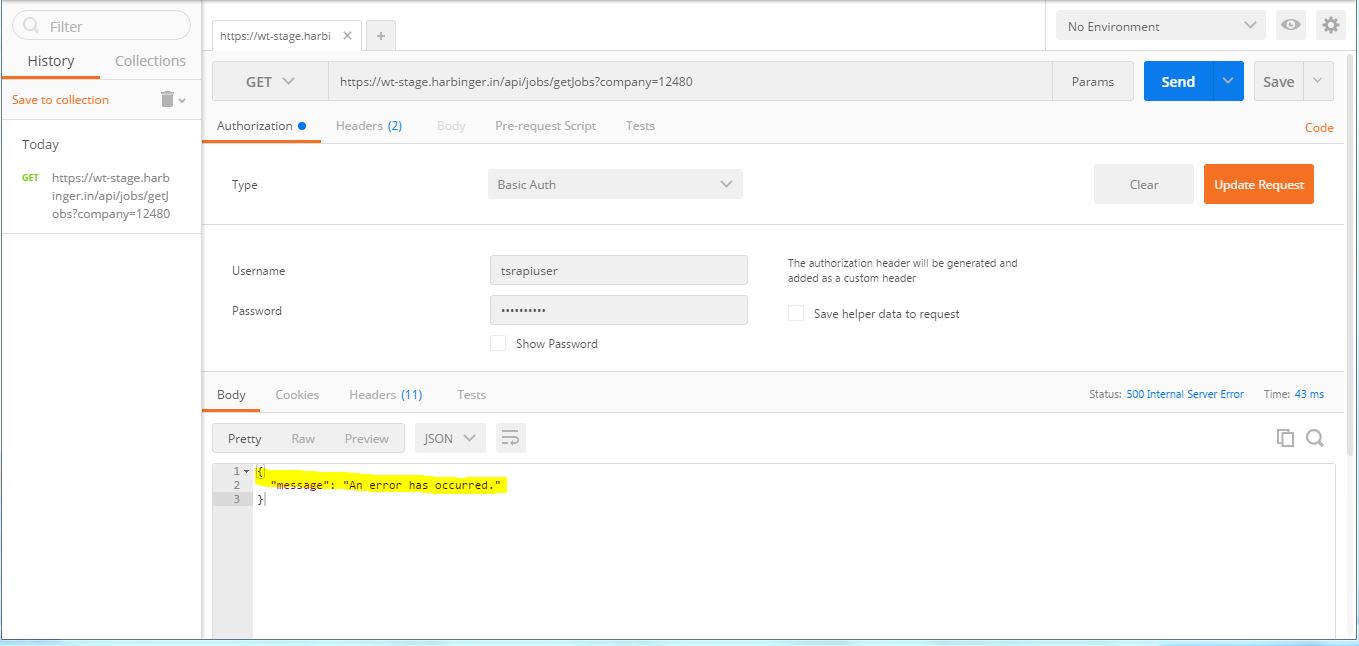The width and height of the screenshot is (1359, 646).
Task: Click the search response magnifier icon
Action: point(1315,438)
